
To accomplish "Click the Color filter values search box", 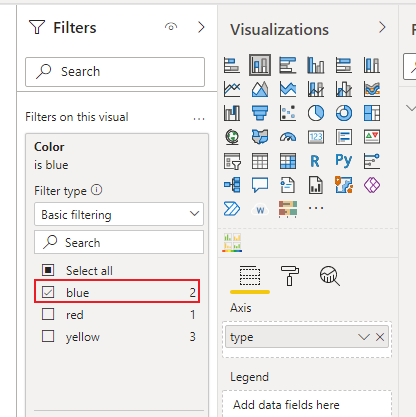I will (x=119, y=242).
